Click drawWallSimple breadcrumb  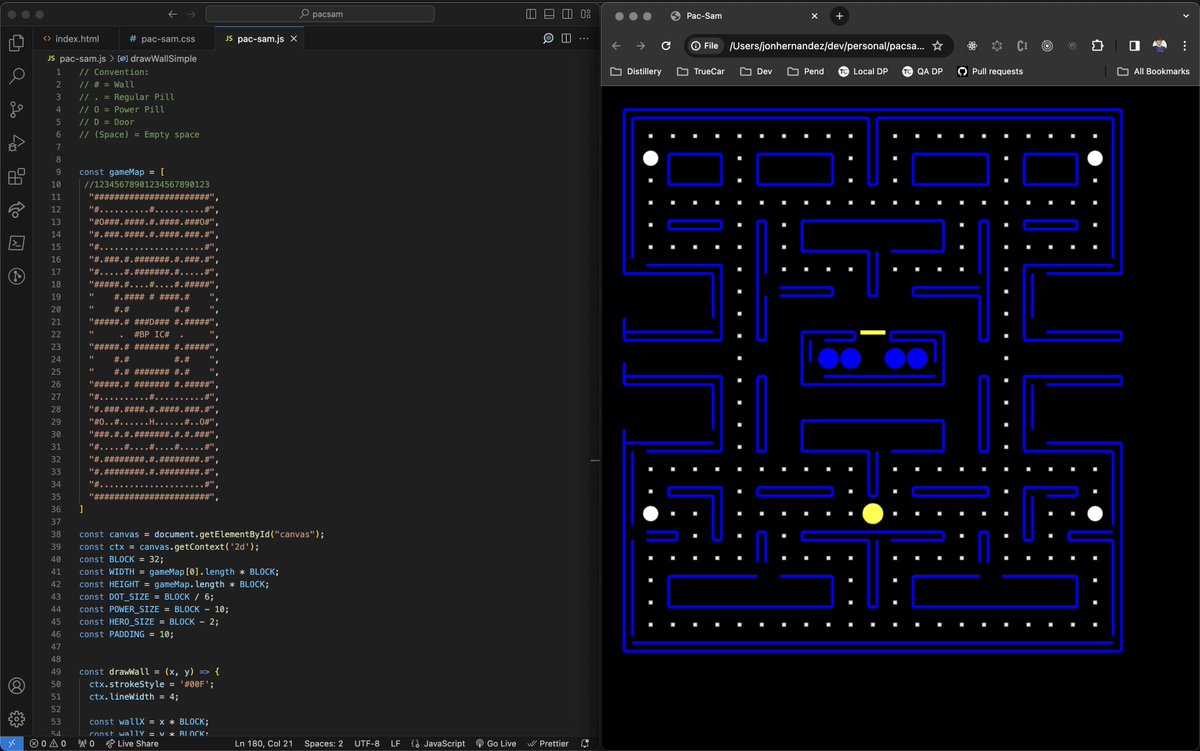pyautogui.click(x=157, y=59)
